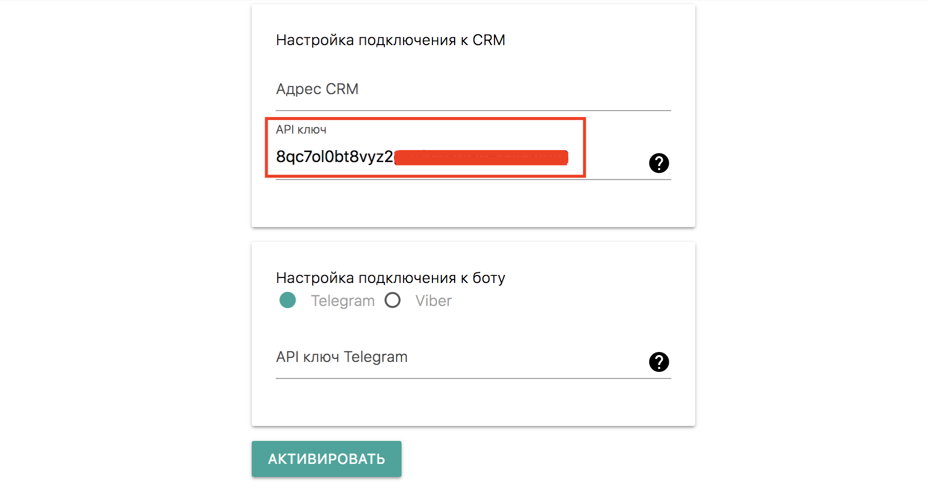Click the API ключ Telegram placeholder text
The width and height of the screenshot is (929, 492).
(342, 357)
